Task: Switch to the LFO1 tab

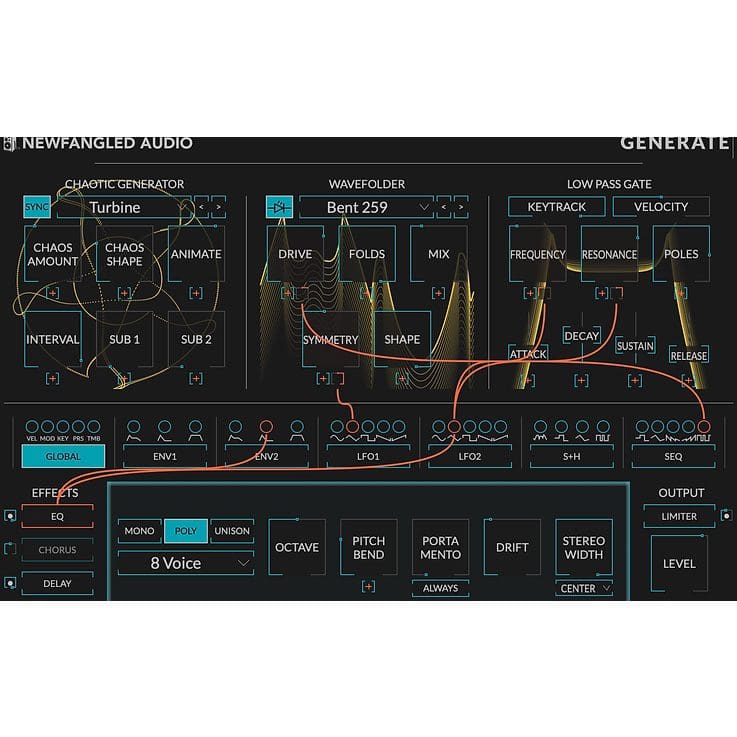Action: pos(368,456)
